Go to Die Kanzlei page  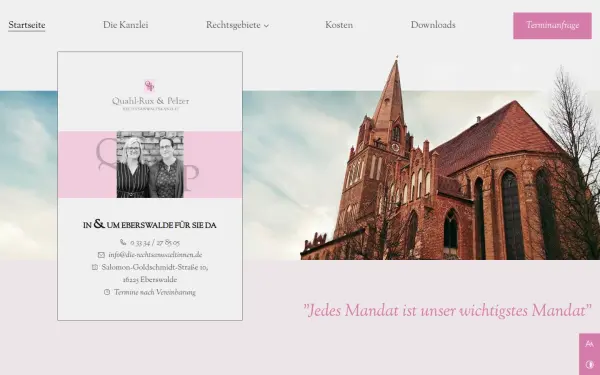point(126,25)
